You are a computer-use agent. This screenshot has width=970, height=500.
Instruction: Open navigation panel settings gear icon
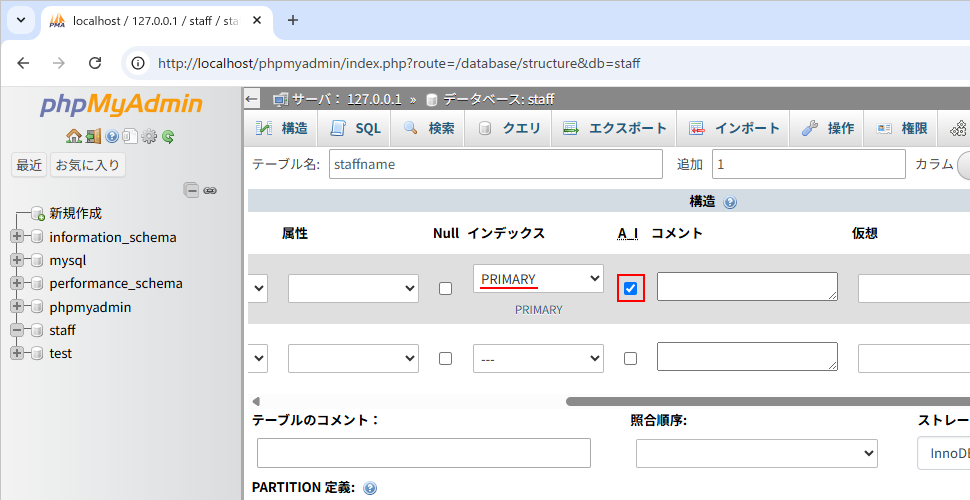(x=149, y=136)
